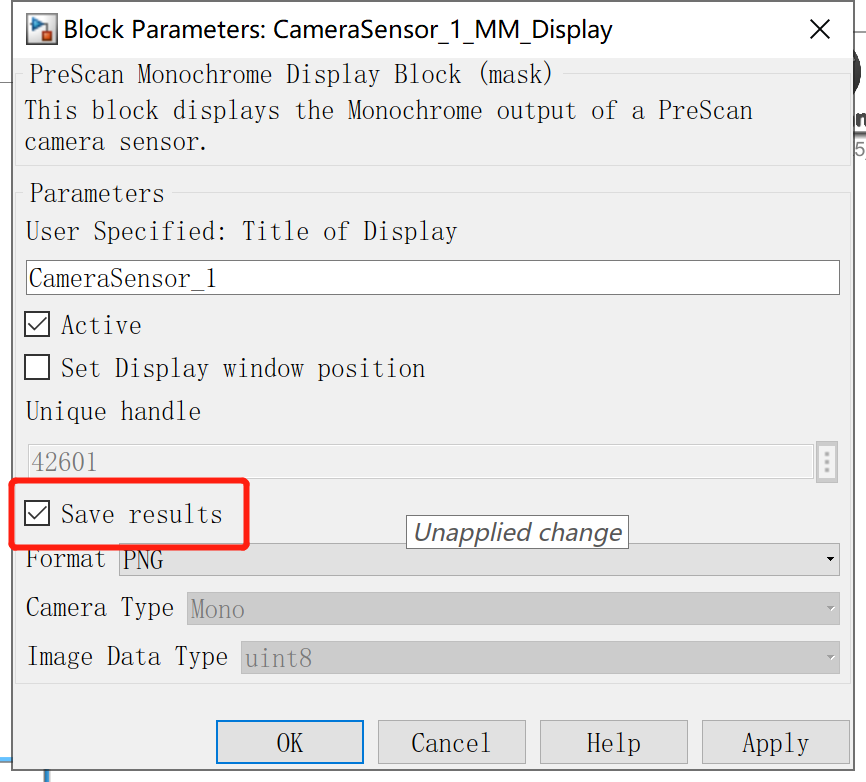Click the Camera Type dropdown arrow
Screen dimensions: 866x782
[x=830, y=609]
